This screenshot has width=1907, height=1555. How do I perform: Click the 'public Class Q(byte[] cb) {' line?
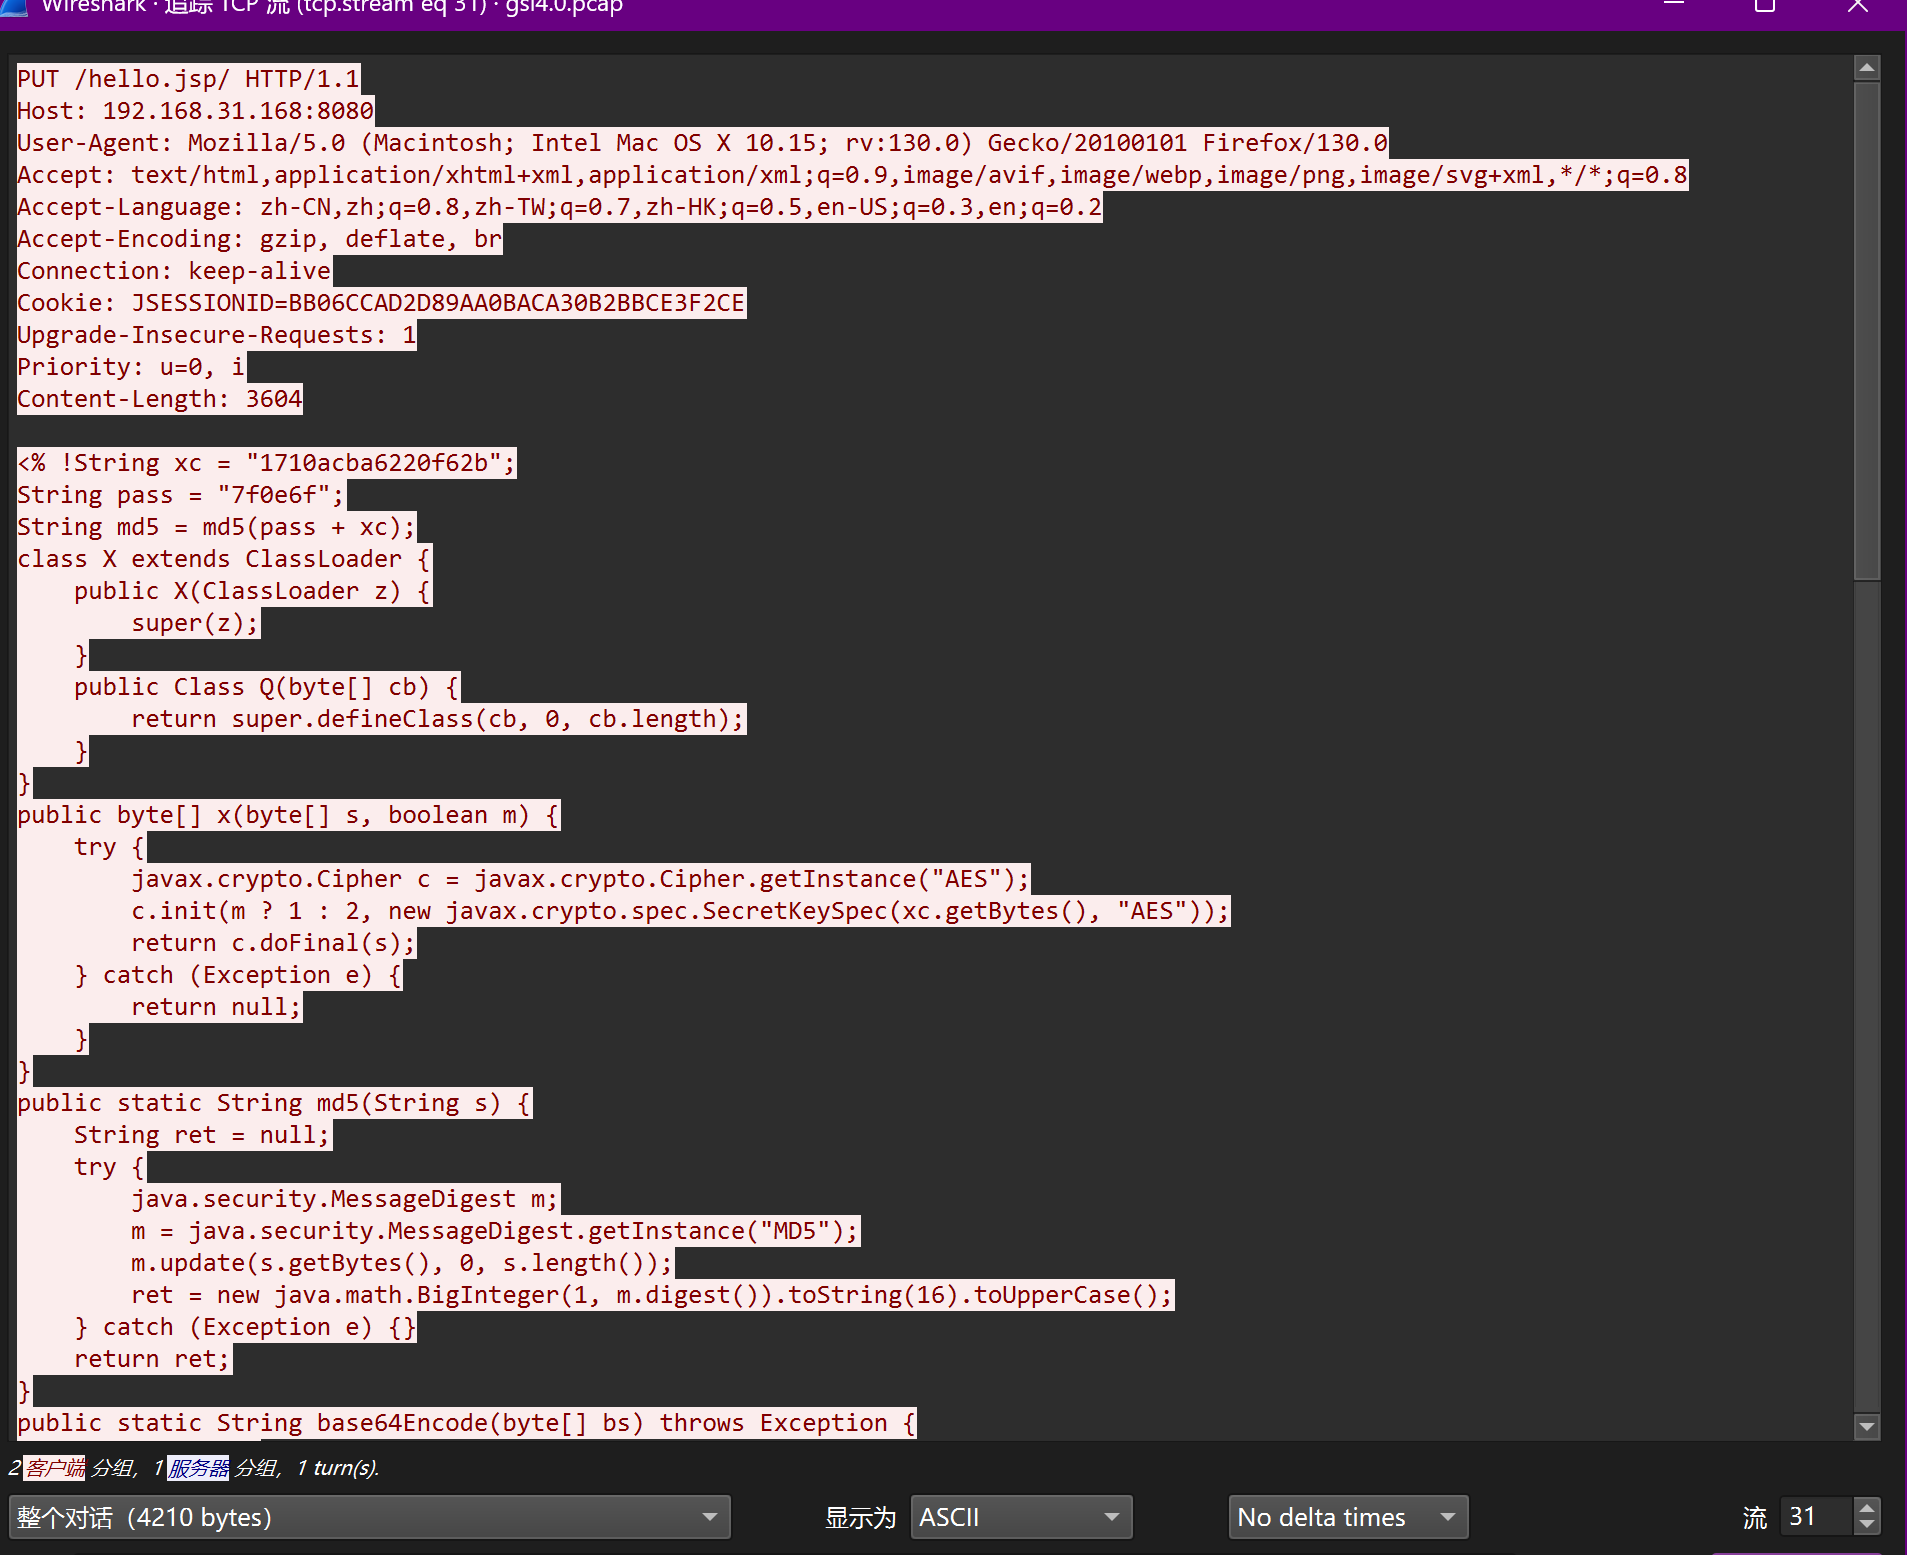(266, 687)
